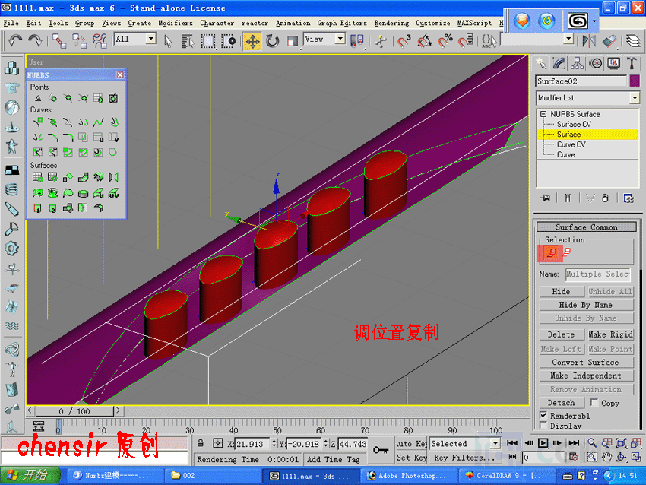The image size is (646, 485).
Task: Open the Windows Start button
Action: tap(30, 475)
